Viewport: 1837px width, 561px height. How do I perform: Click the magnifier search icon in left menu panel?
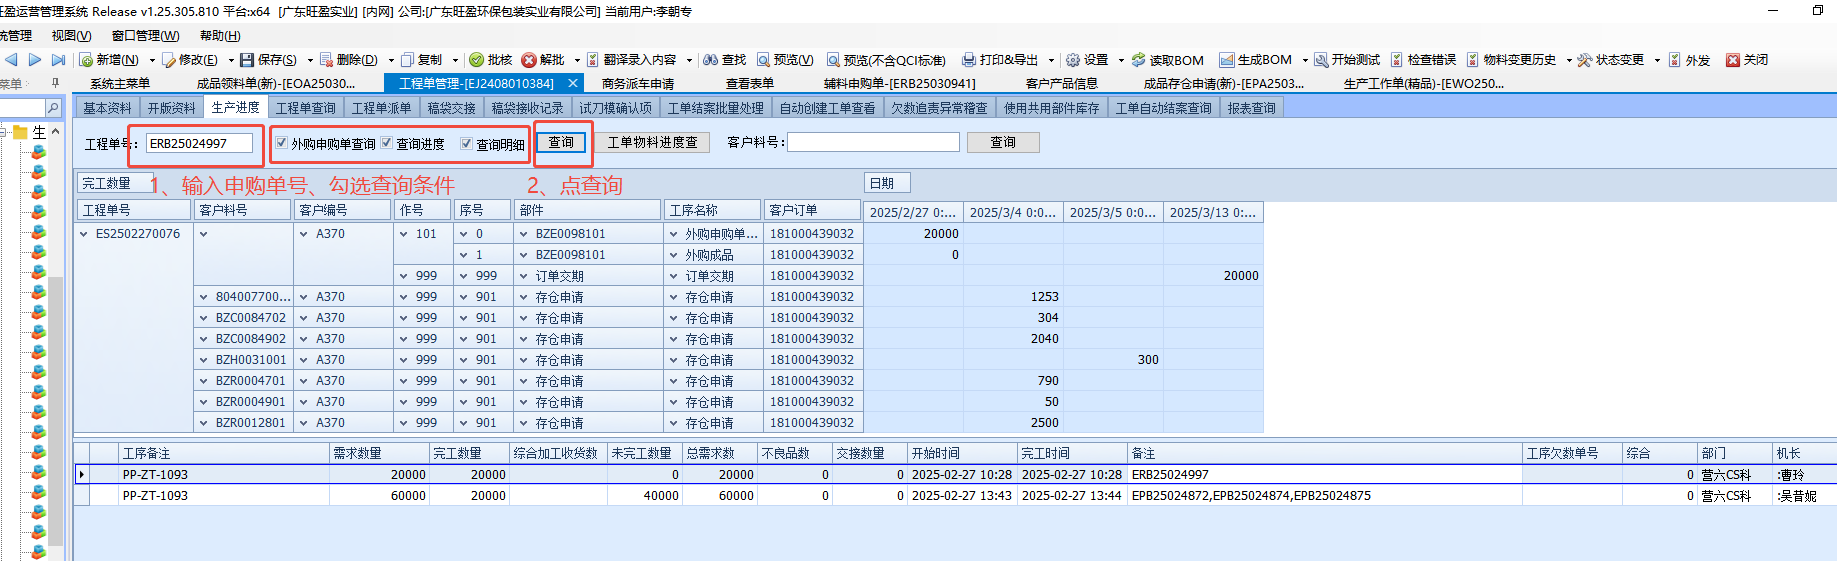click(x=54, y=107)
